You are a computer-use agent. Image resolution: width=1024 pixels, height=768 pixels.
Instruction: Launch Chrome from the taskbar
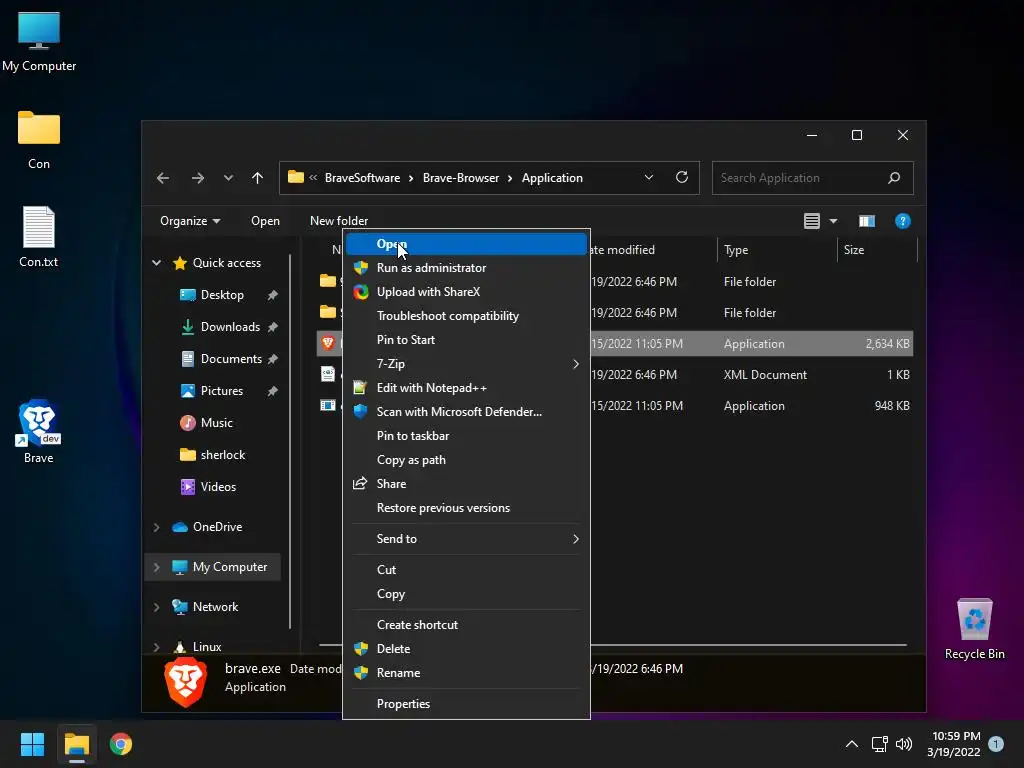point(121,744)
